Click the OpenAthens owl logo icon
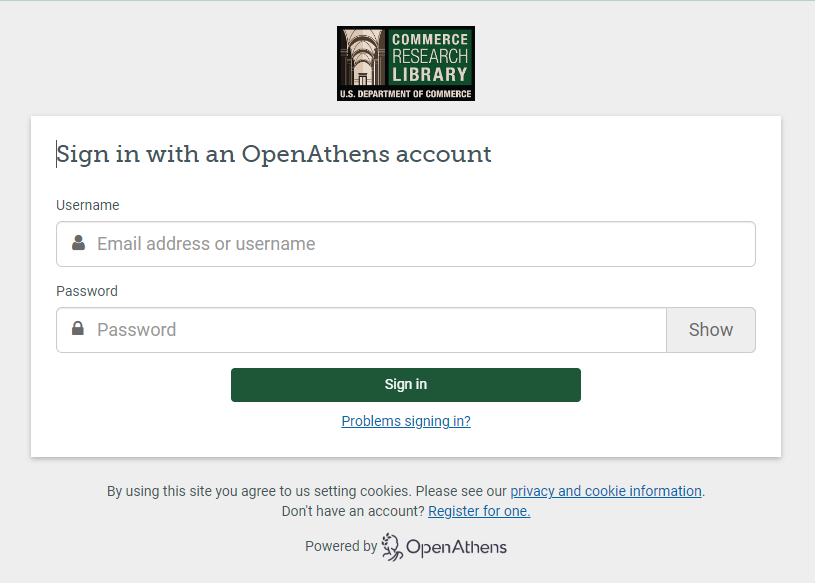Image resolution: width=815 pixels, height=583 pixels. (391, 546)
